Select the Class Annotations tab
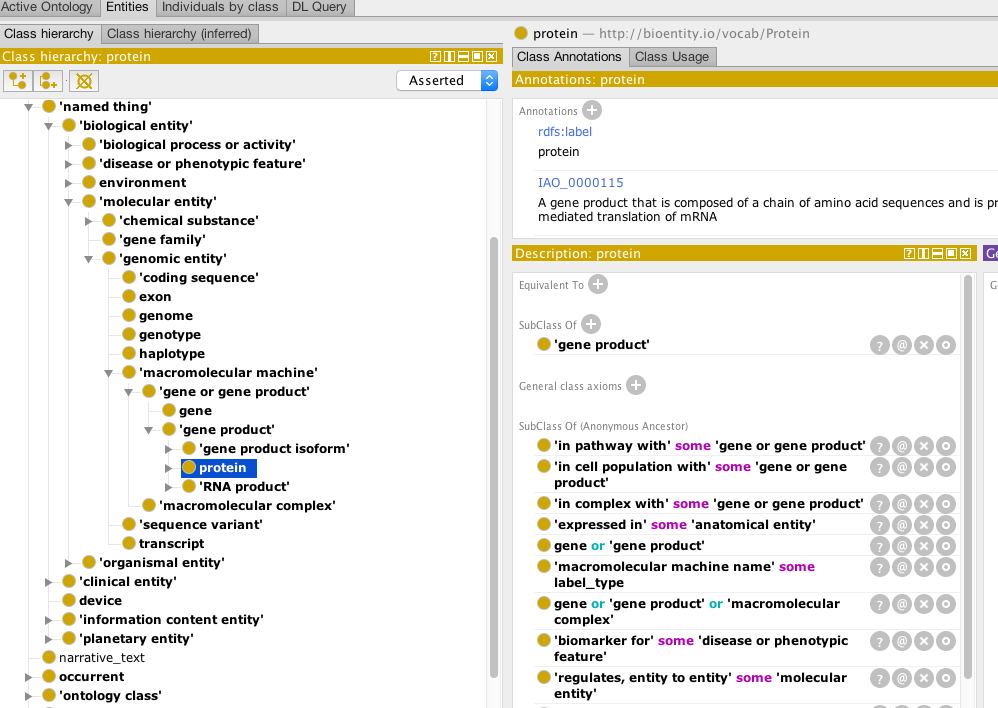 click(569, 57)
